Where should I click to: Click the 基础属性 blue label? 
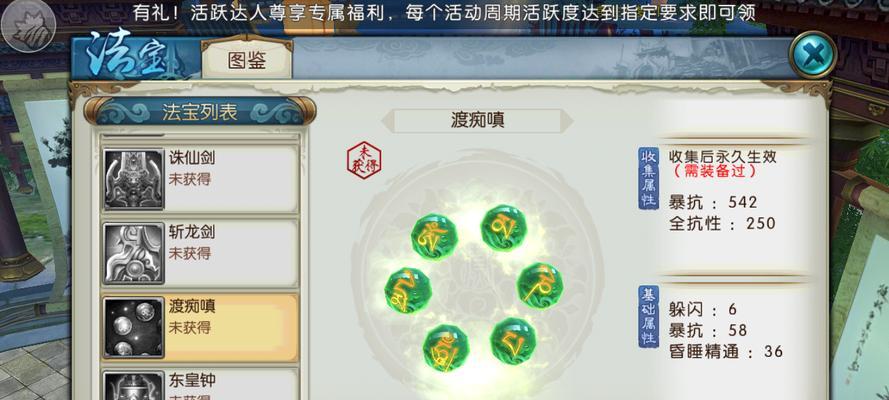click(649, 317)
